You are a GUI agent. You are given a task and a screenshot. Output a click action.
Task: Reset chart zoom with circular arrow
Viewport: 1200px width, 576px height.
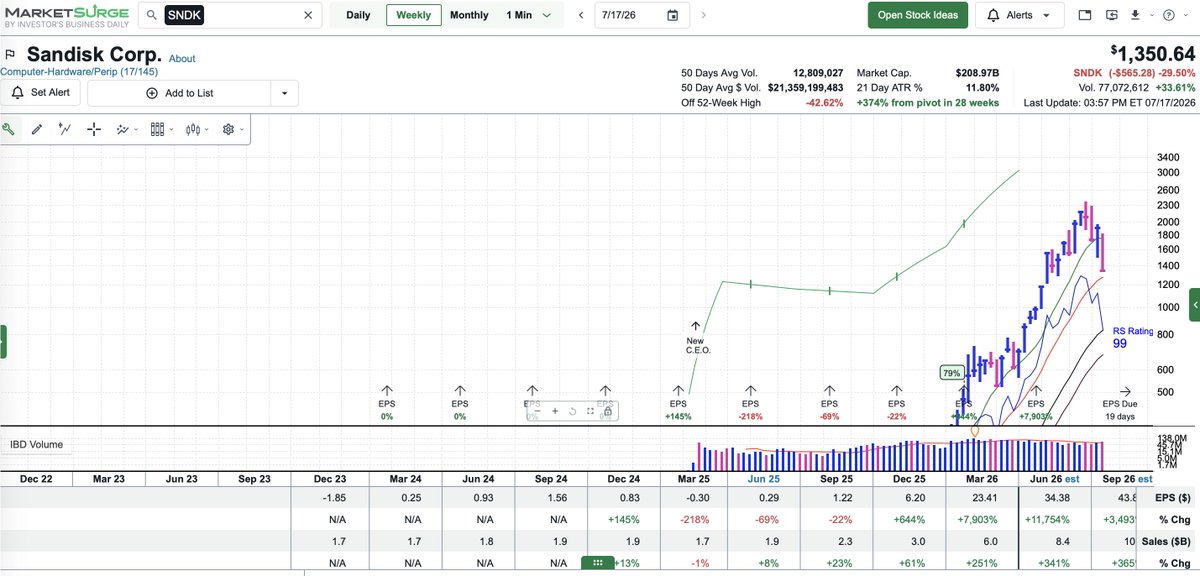click(x=573, y=411)
